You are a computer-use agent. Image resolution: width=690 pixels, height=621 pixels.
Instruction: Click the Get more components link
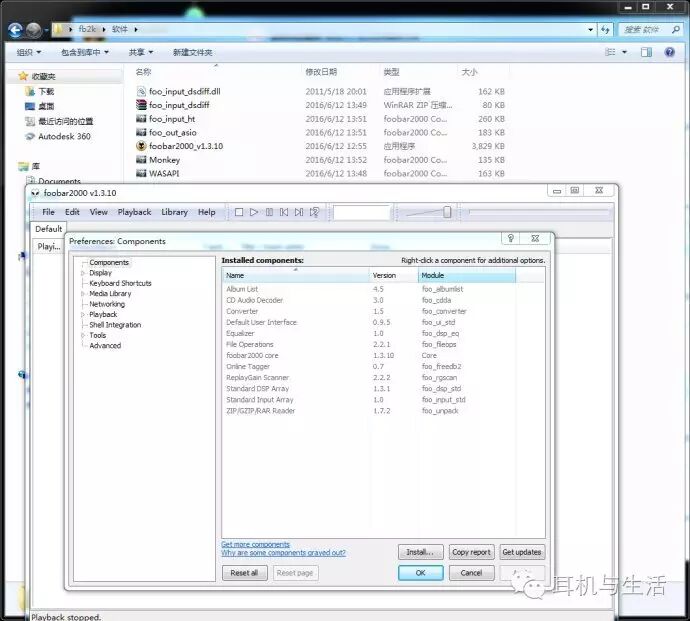(255, 544)
